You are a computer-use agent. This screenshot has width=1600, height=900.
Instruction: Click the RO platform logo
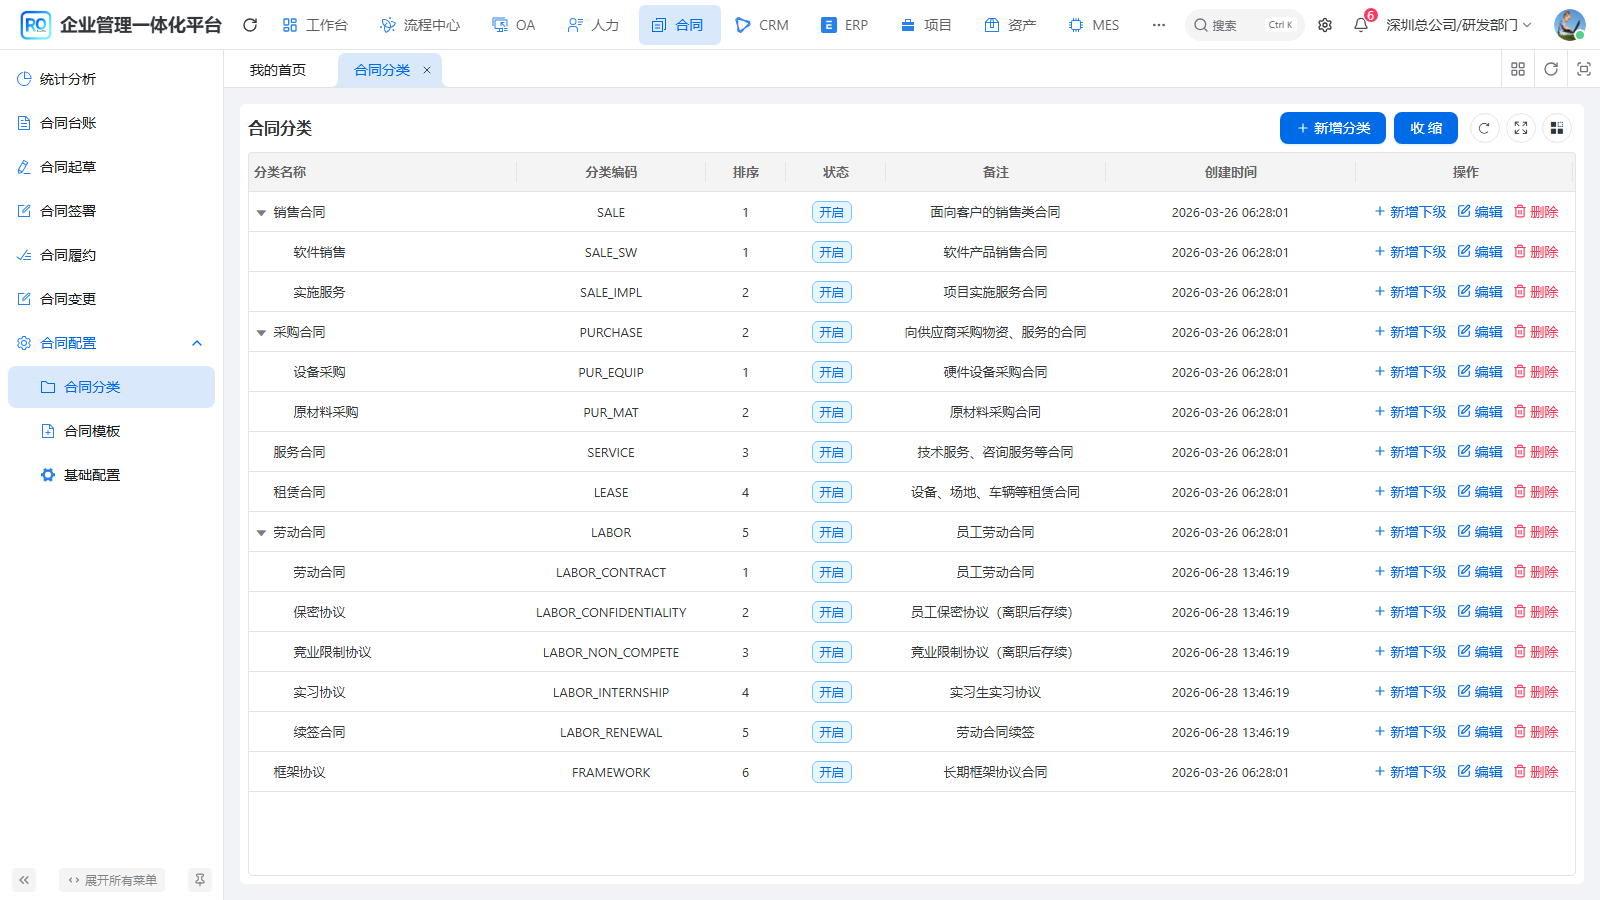[36, 25]
